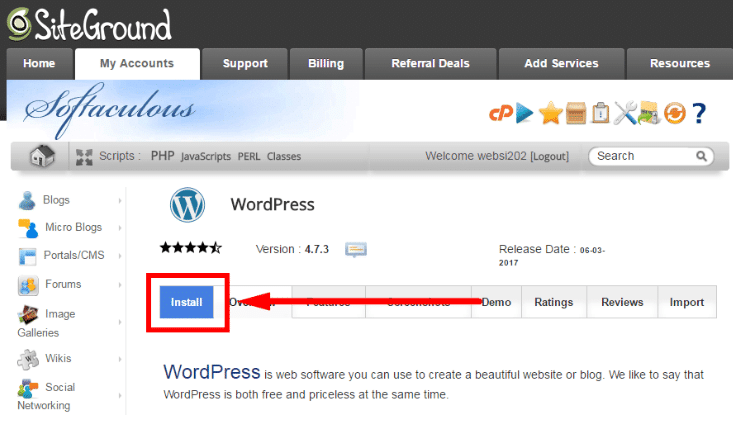Screen dimensions: 733x422
Task: Open the installations box icon
Action: pos(576,114)
